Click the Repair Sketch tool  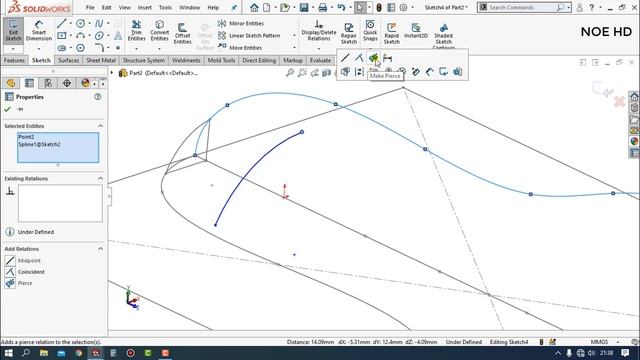point(349,33)
